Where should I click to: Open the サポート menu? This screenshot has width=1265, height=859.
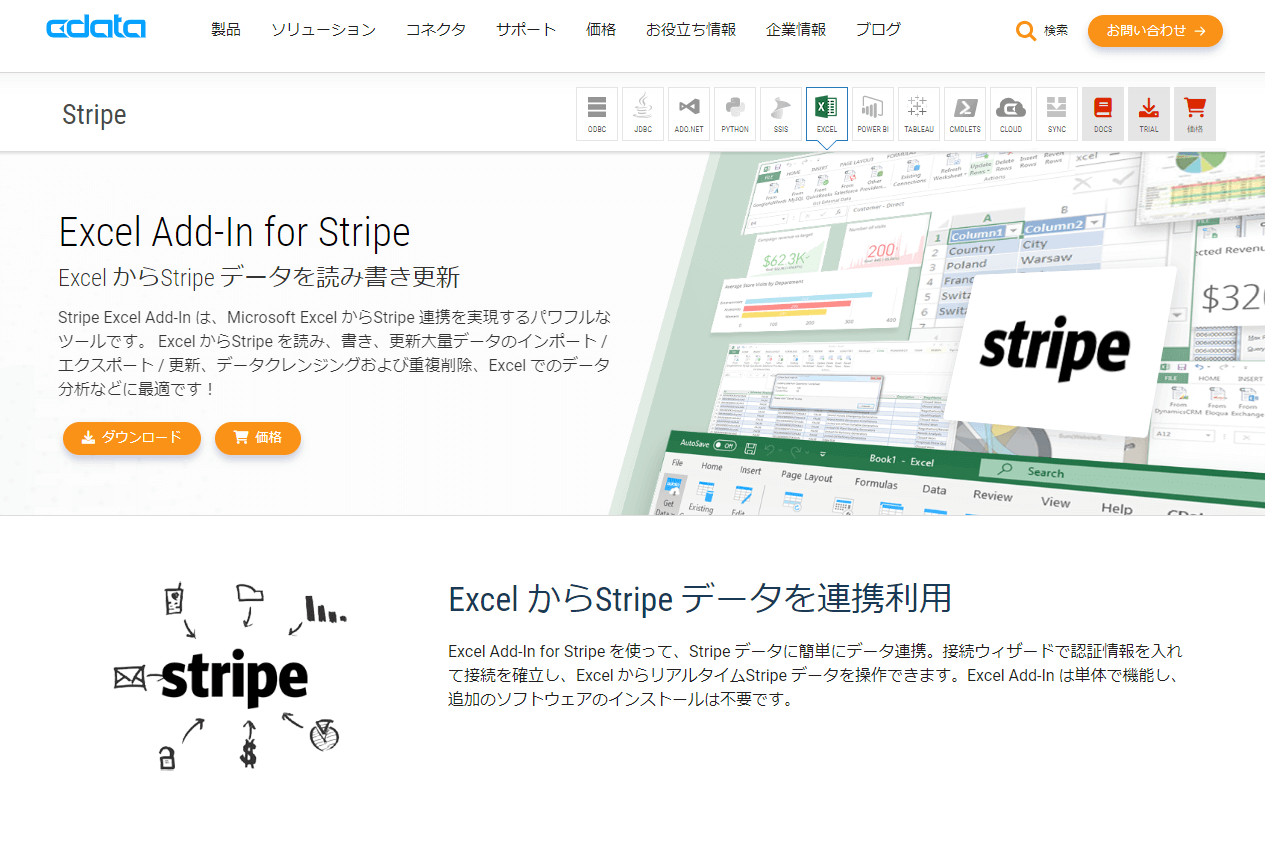point(526,30)
